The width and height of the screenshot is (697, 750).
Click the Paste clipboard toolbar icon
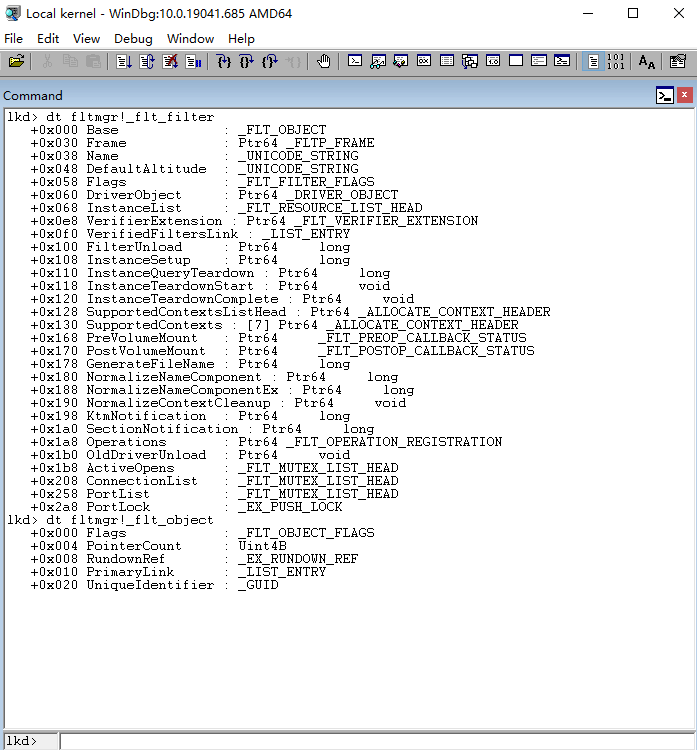(93, 61)
